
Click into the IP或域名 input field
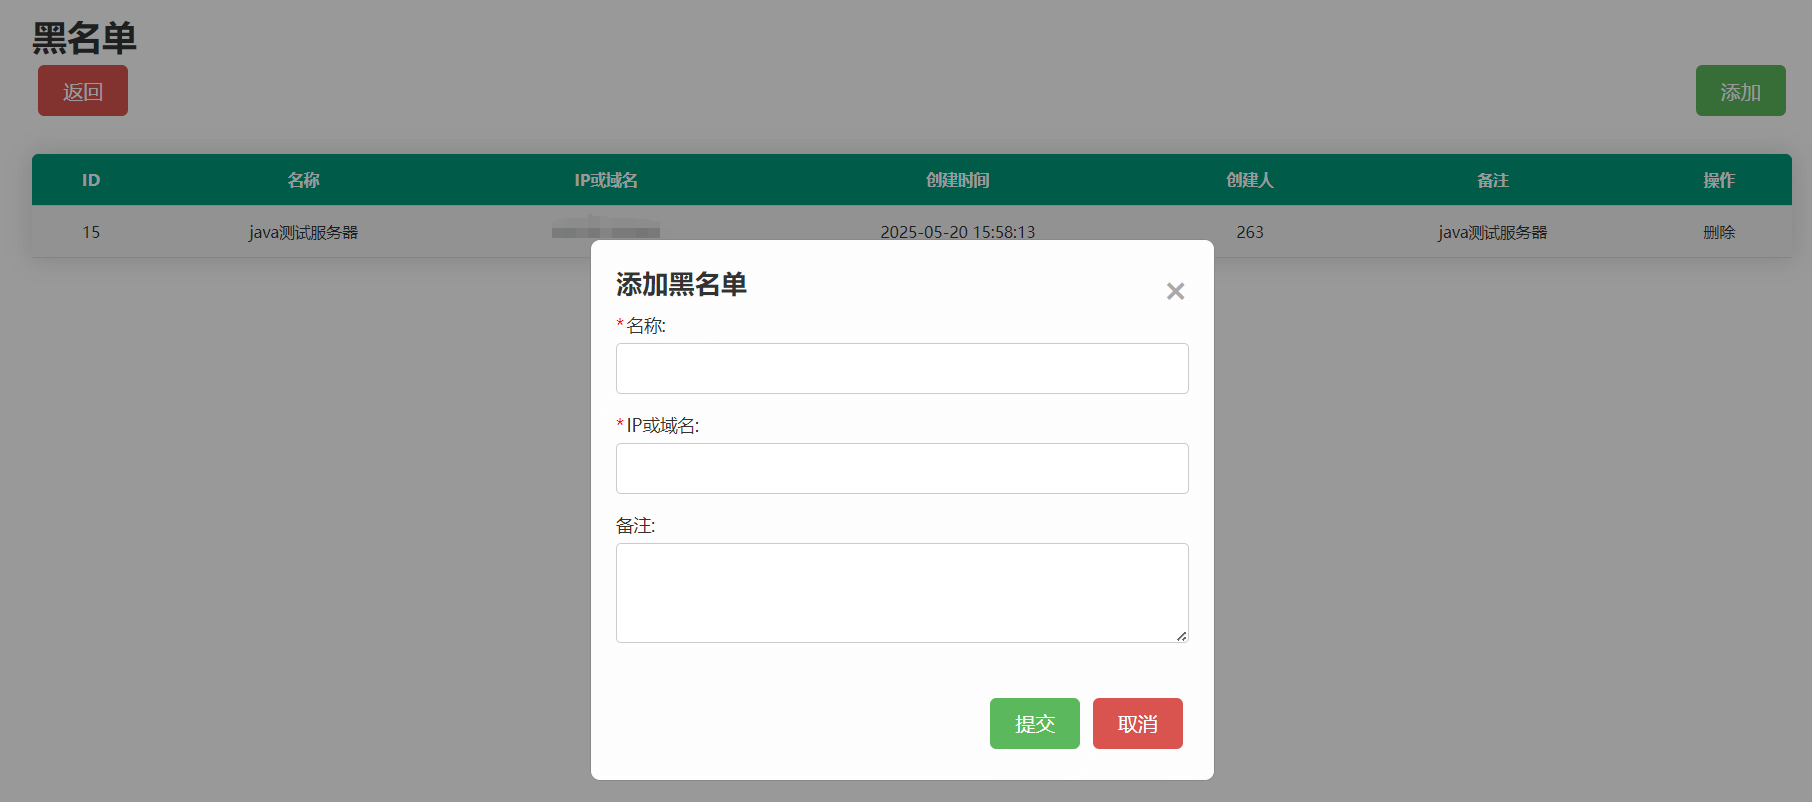tap(901, 468)
